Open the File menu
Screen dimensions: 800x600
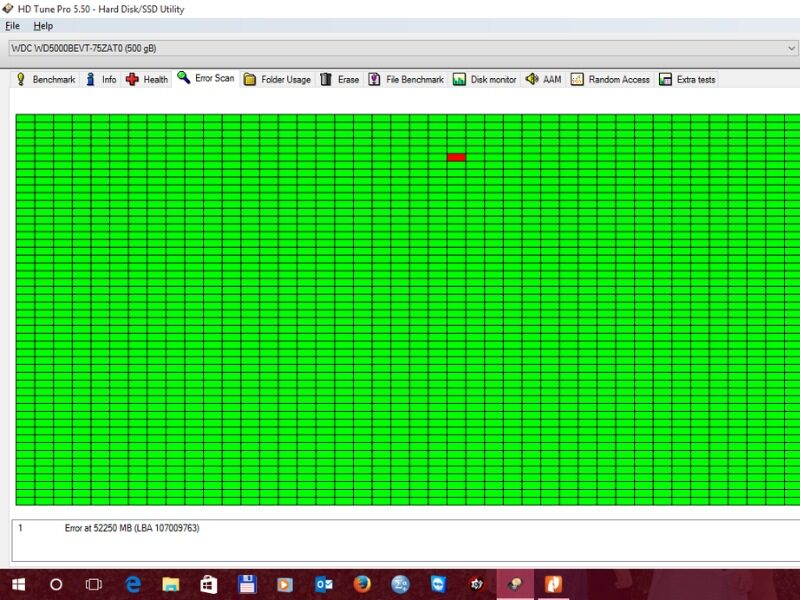click(12, 26)
